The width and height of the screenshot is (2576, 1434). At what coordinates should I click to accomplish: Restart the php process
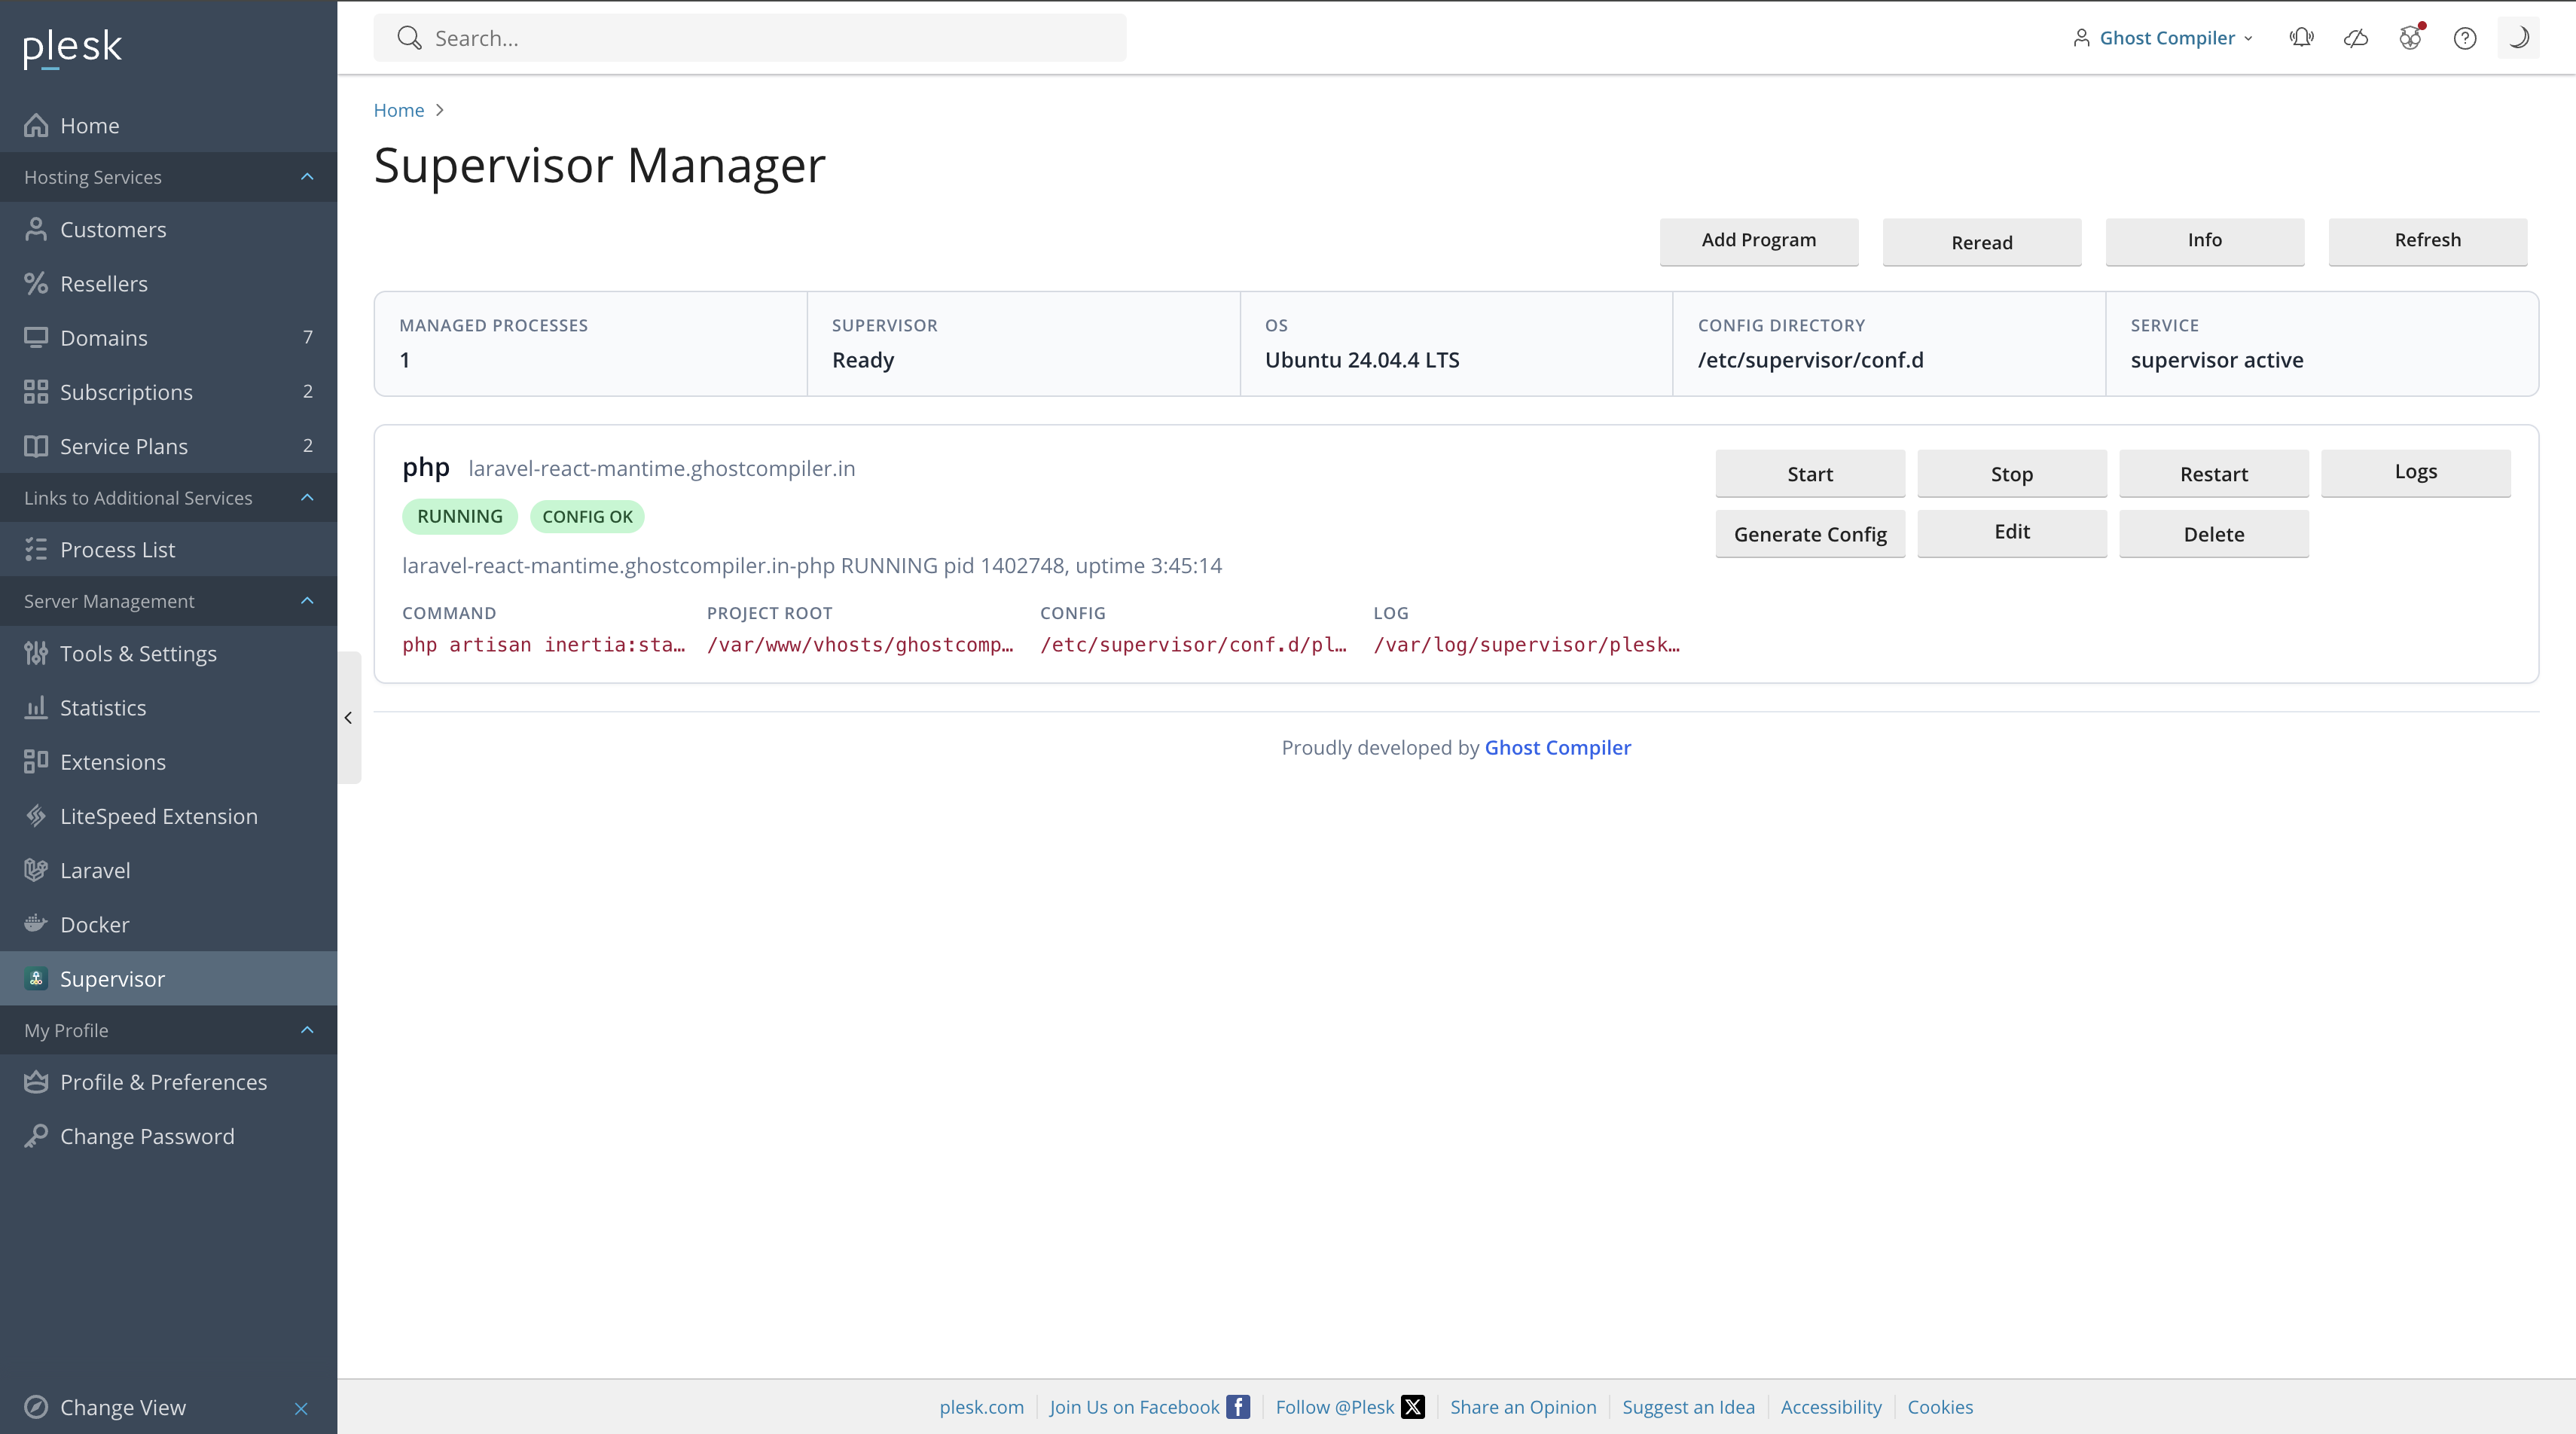(2214, 474)
